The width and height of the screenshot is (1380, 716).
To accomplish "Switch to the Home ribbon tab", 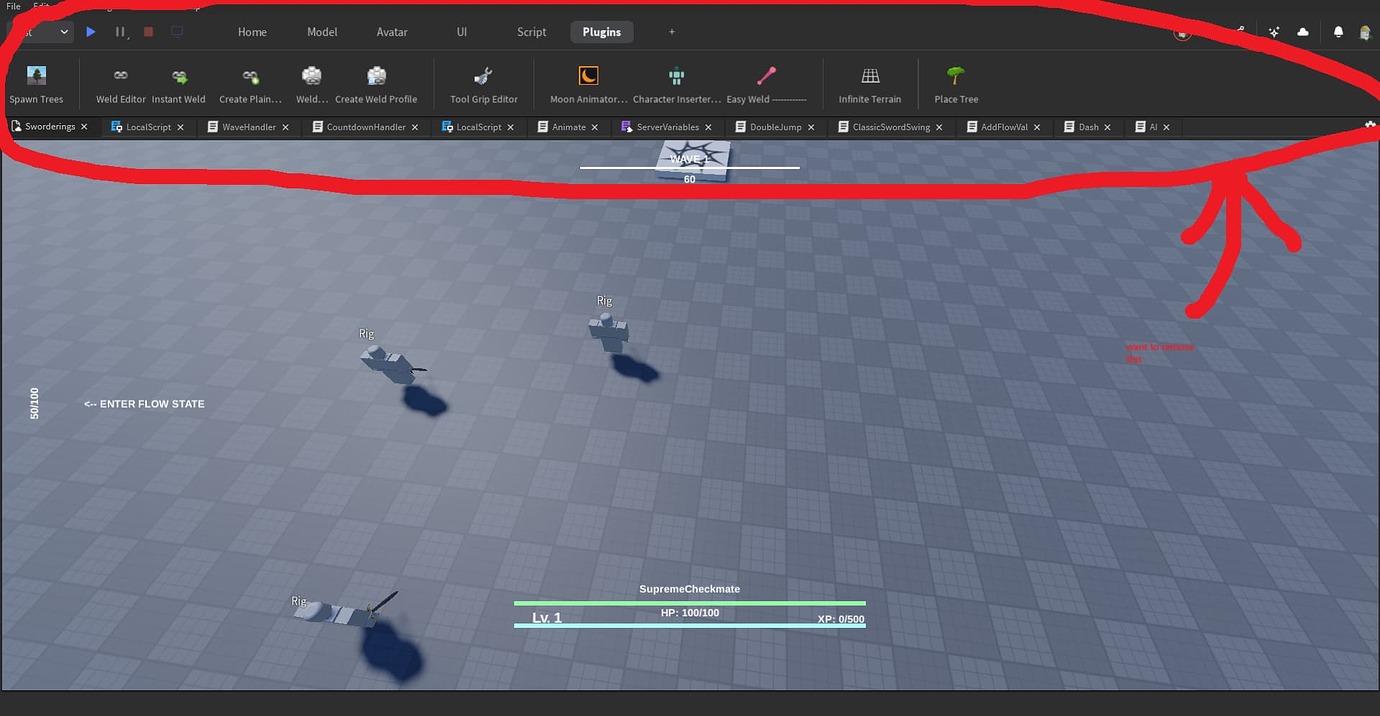I will point(251,31).
